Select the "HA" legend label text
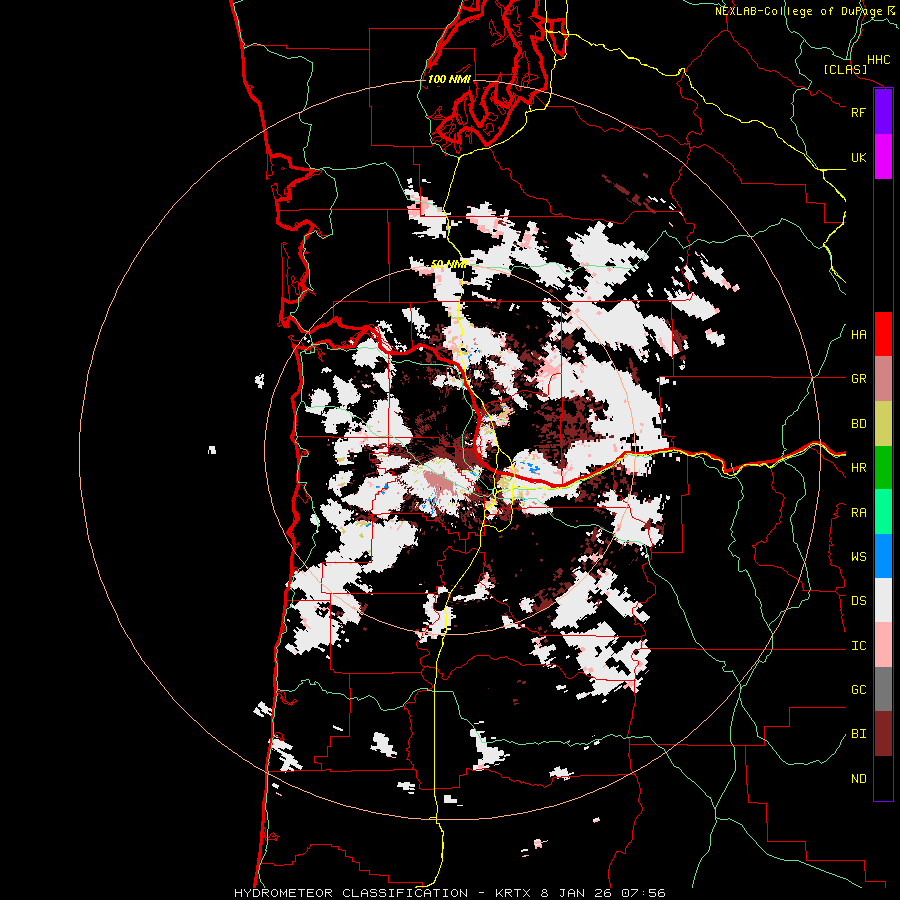This screenshot has height=900, width=900. [x=858, y=335]
